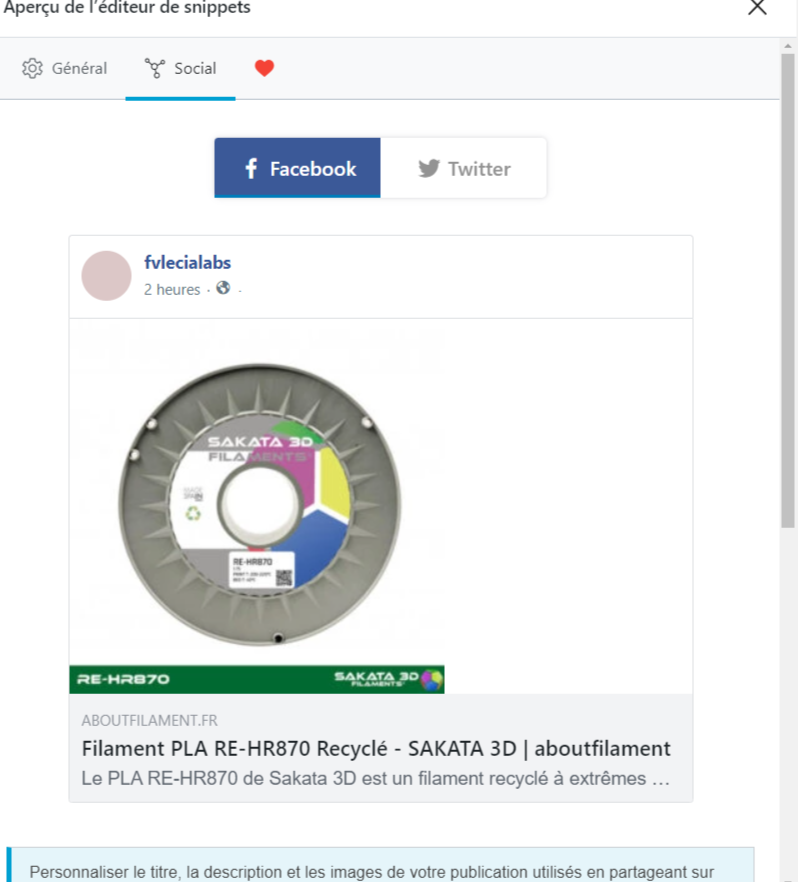Click the round profile avatar placeholder

click(x=106, y=276)
